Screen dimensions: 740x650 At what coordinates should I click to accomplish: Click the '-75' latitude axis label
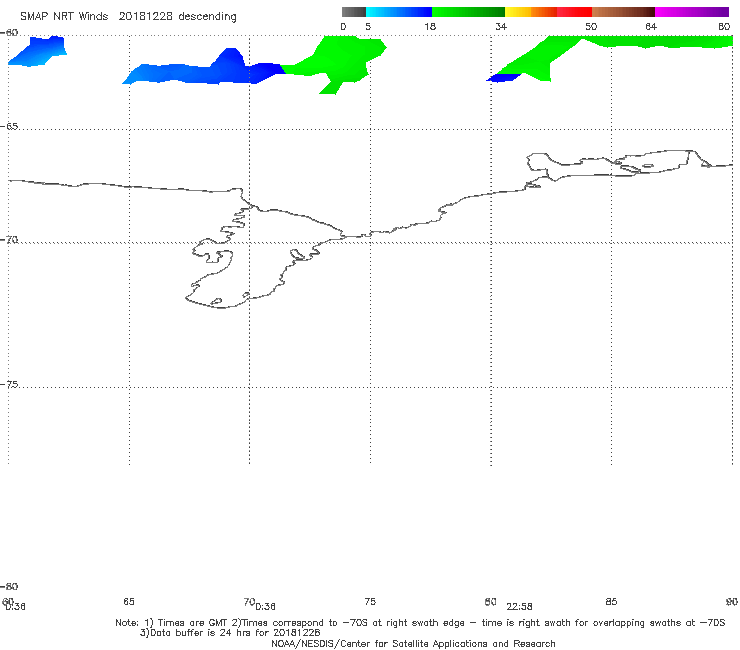click(x=9, y=385)
